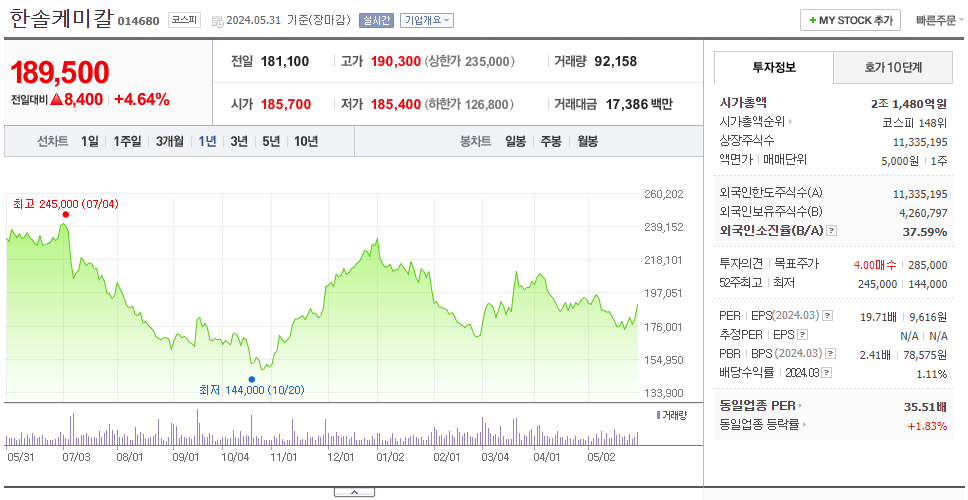Open help icon beside PER EPS(2024.03)
Screen dimensions: 968x500
(x=827, y=316)
